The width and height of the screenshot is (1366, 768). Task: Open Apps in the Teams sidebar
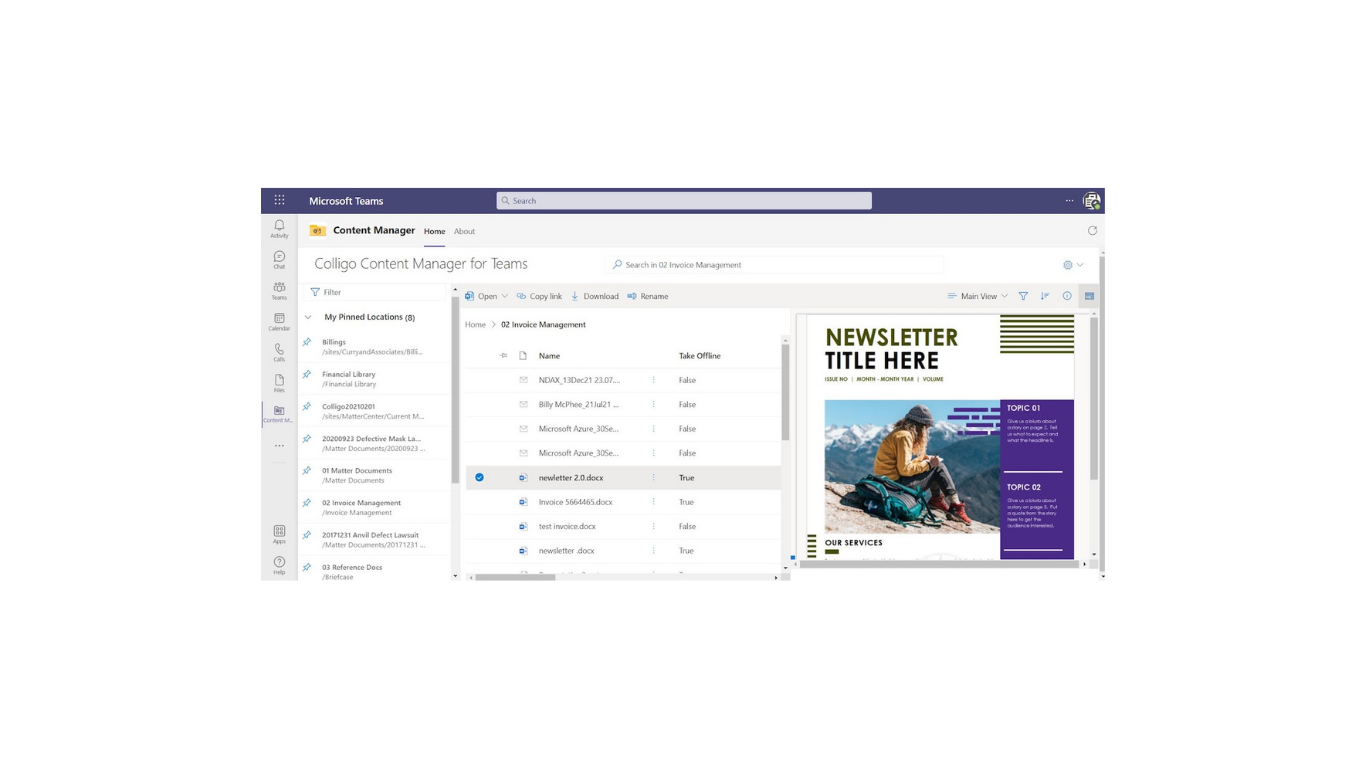coord(279,534)
